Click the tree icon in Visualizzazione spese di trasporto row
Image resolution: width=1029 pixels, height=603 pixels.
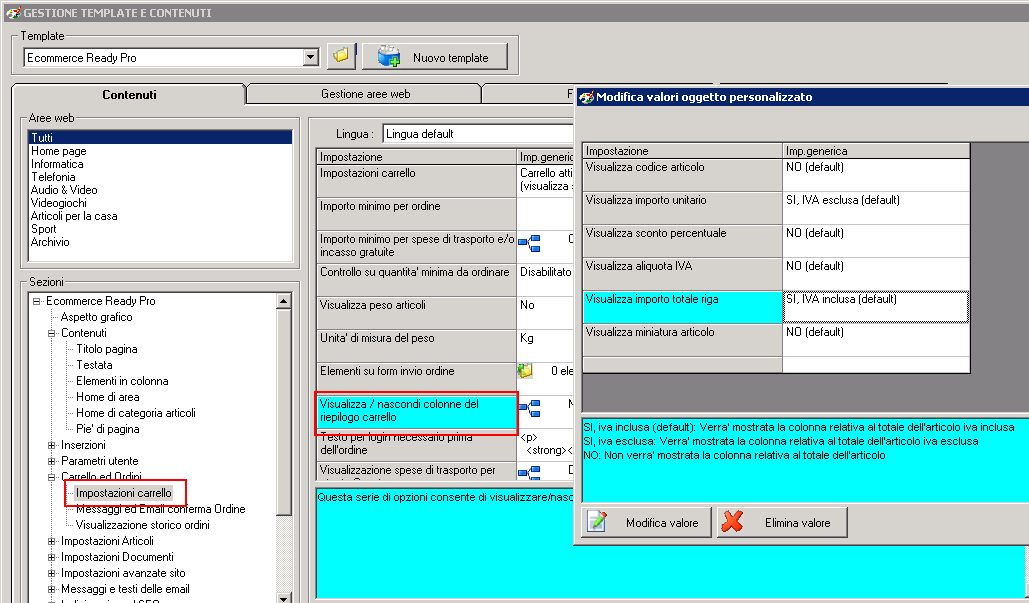pos(529,471)
